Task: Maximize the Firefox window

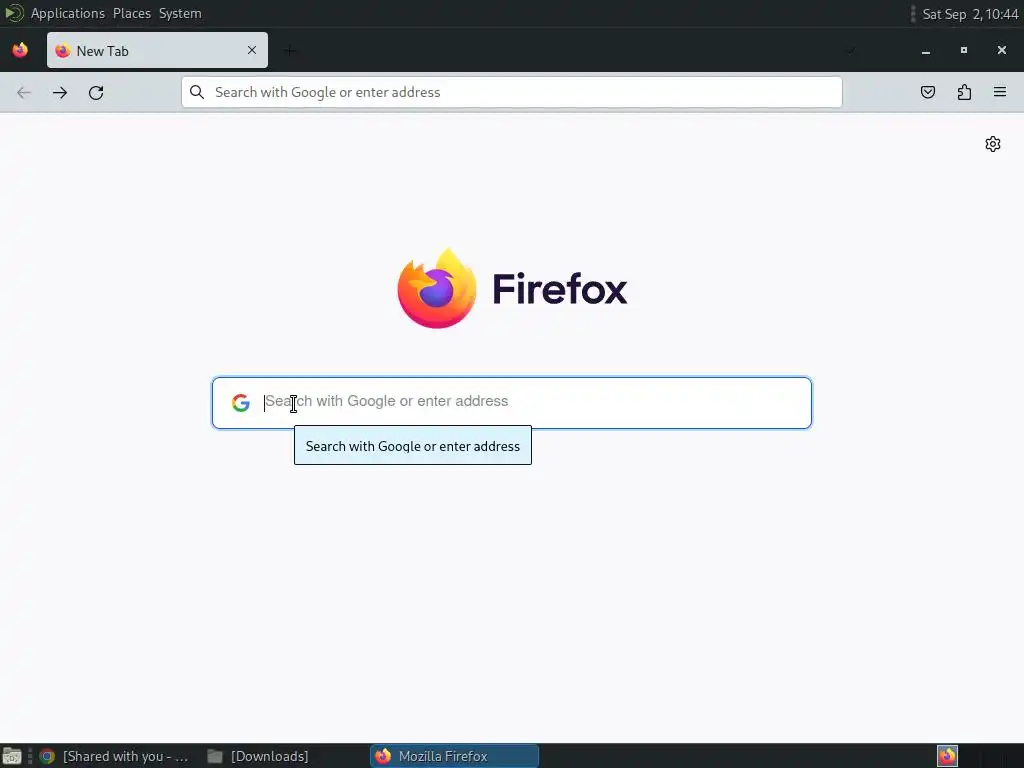Action: pos(964,50)
